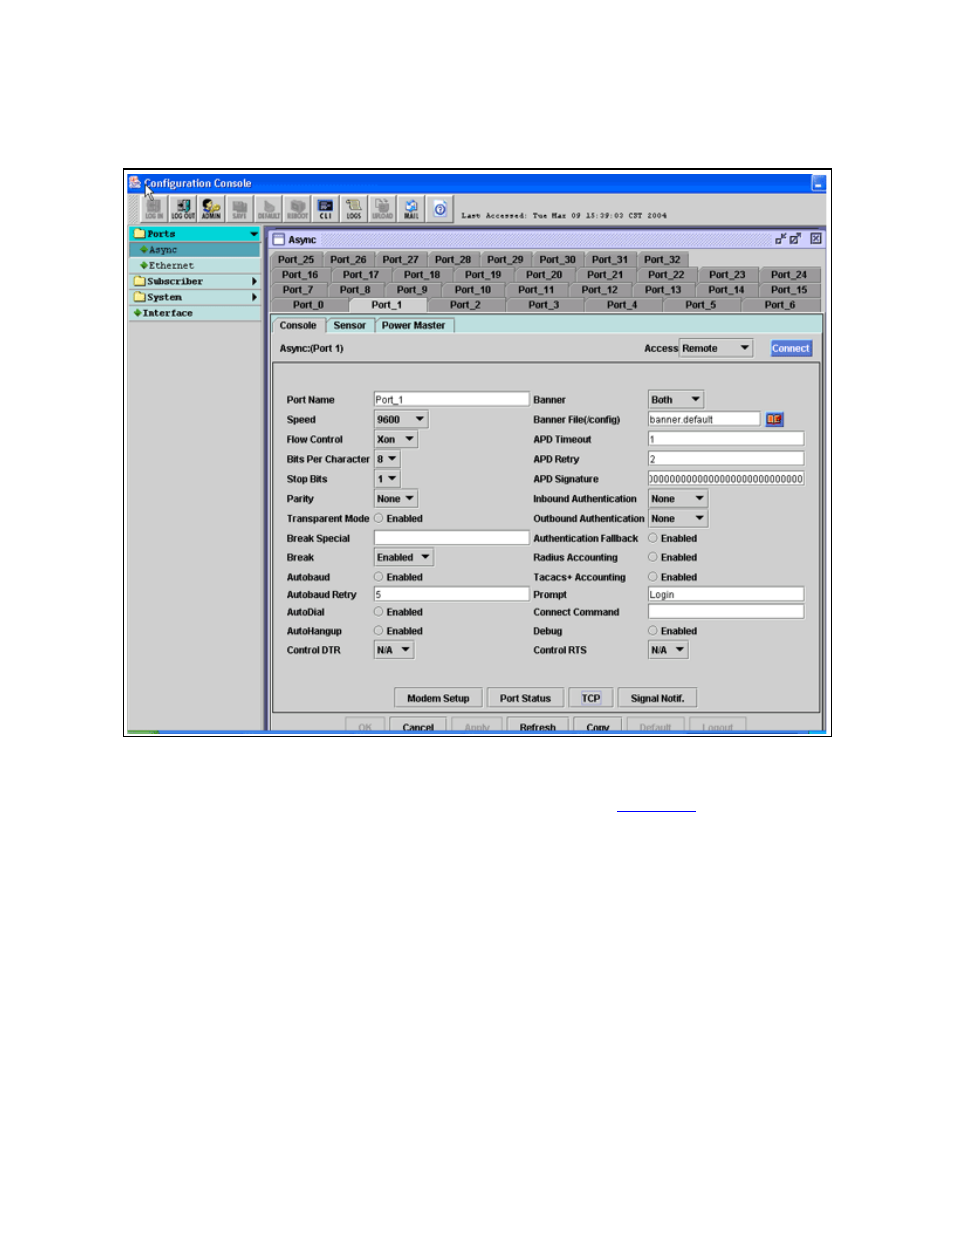Select the Port_2 tab
Screen dimensions: 954x1235
[465, 305]
